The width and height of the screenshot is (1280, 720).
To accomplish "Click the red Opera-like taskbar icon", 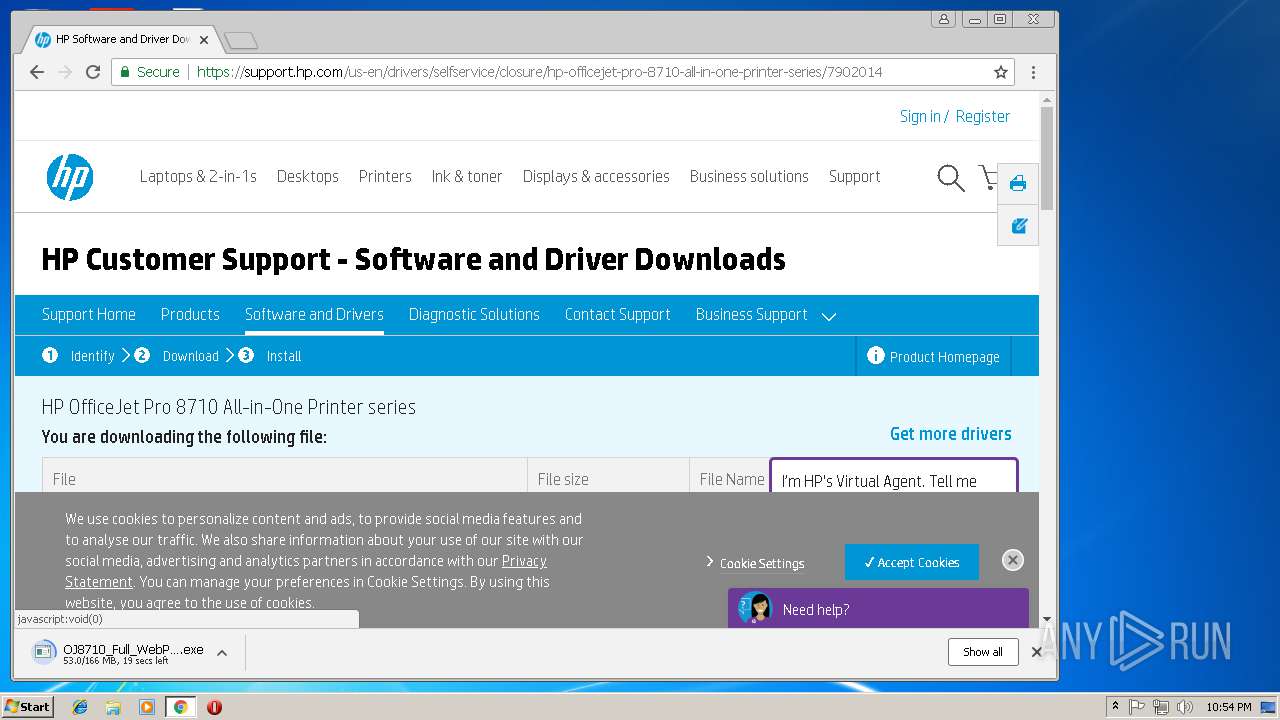I will point(214,707).
